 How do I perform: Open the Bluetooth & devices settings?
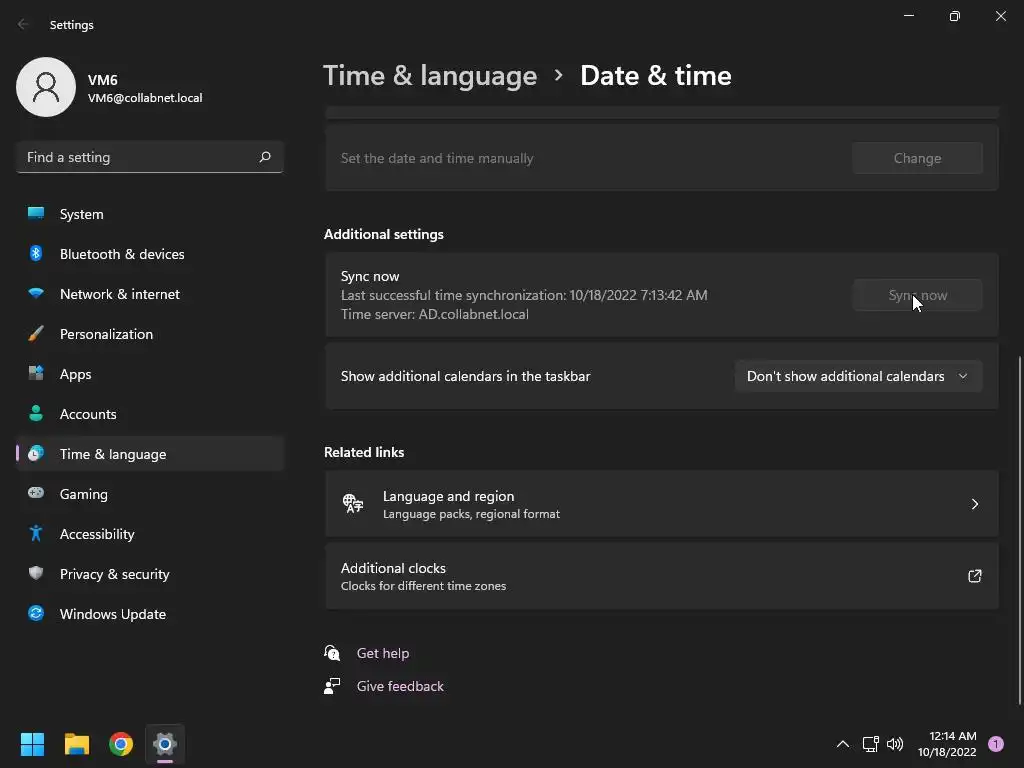150,254
